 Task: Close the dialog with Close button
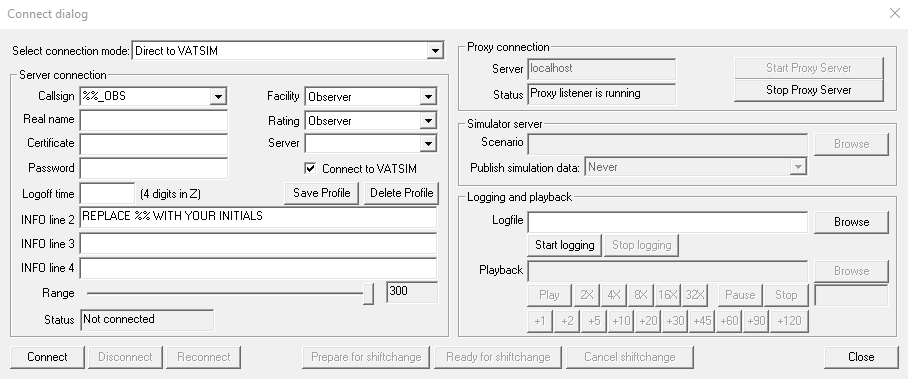(861, 357)
